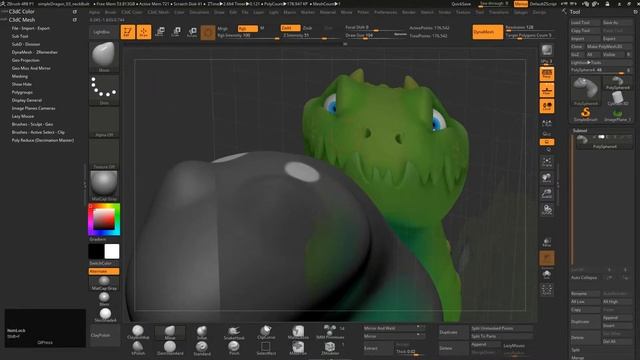The height and width of the screenshot is (360, 640).
Task: Open the Zplugin menu
Action: point(521,12)
